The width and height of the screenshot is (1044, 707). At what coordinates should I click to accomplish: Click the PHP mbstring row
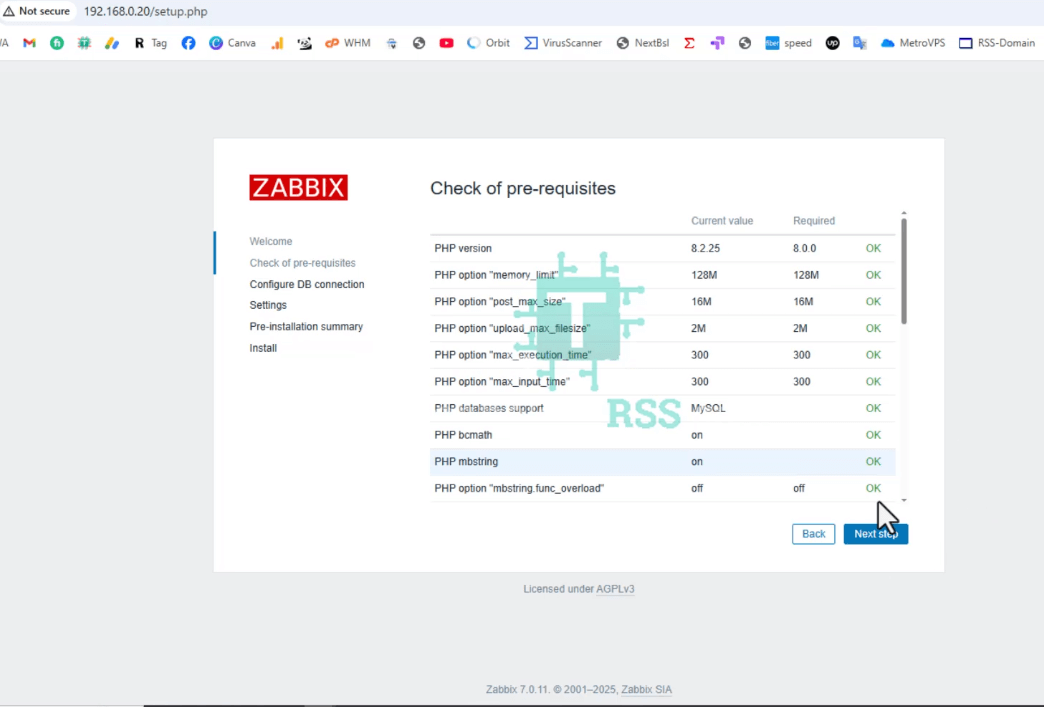(x=662, y=461)
